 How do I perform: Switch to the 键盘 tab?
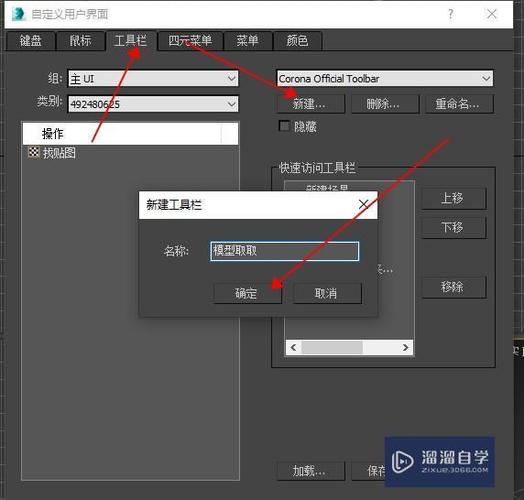click(x=30, y=41)
